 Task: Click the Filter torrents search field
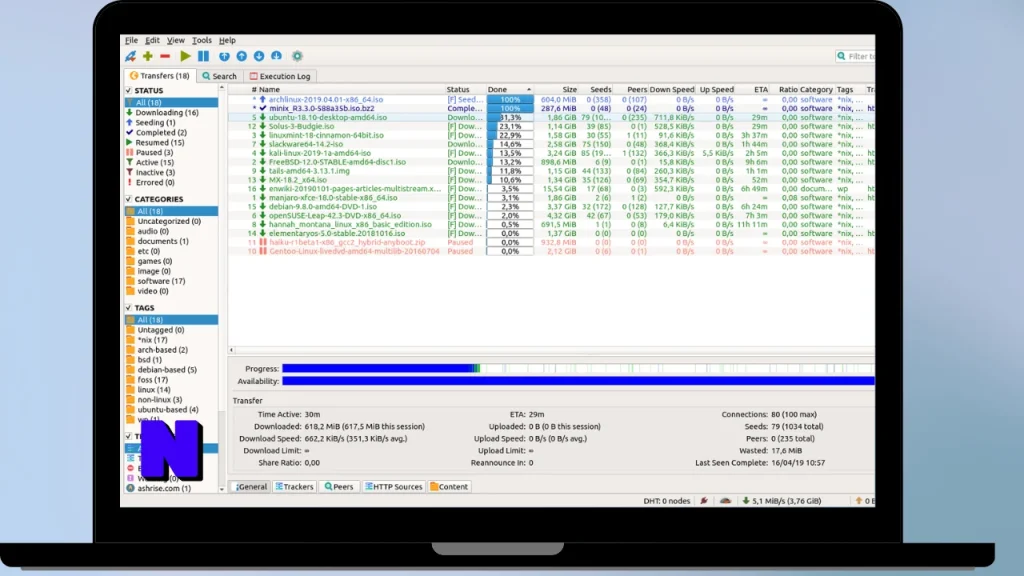click(x=856, y=57)
